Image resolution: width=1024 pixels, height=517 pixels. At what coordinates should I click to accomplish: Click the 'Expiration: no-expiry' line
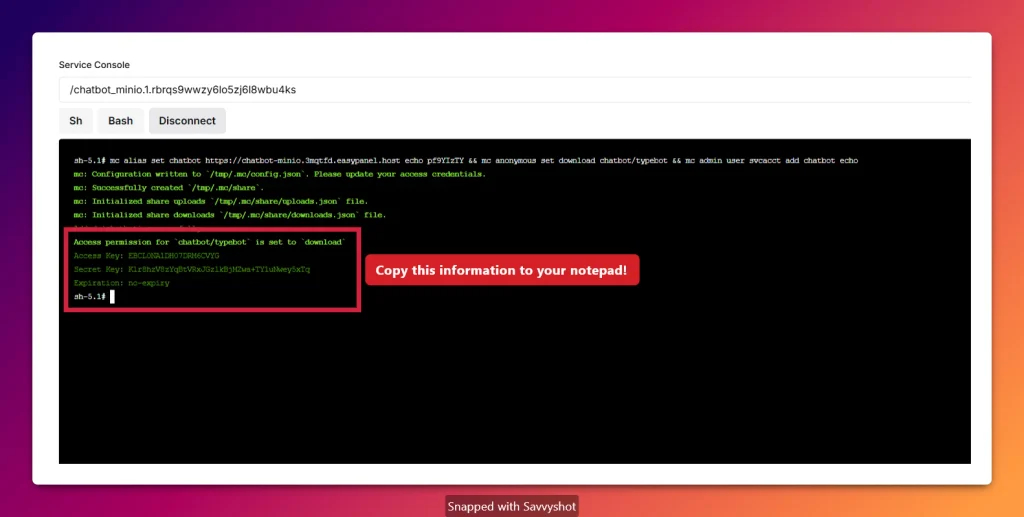121,283
